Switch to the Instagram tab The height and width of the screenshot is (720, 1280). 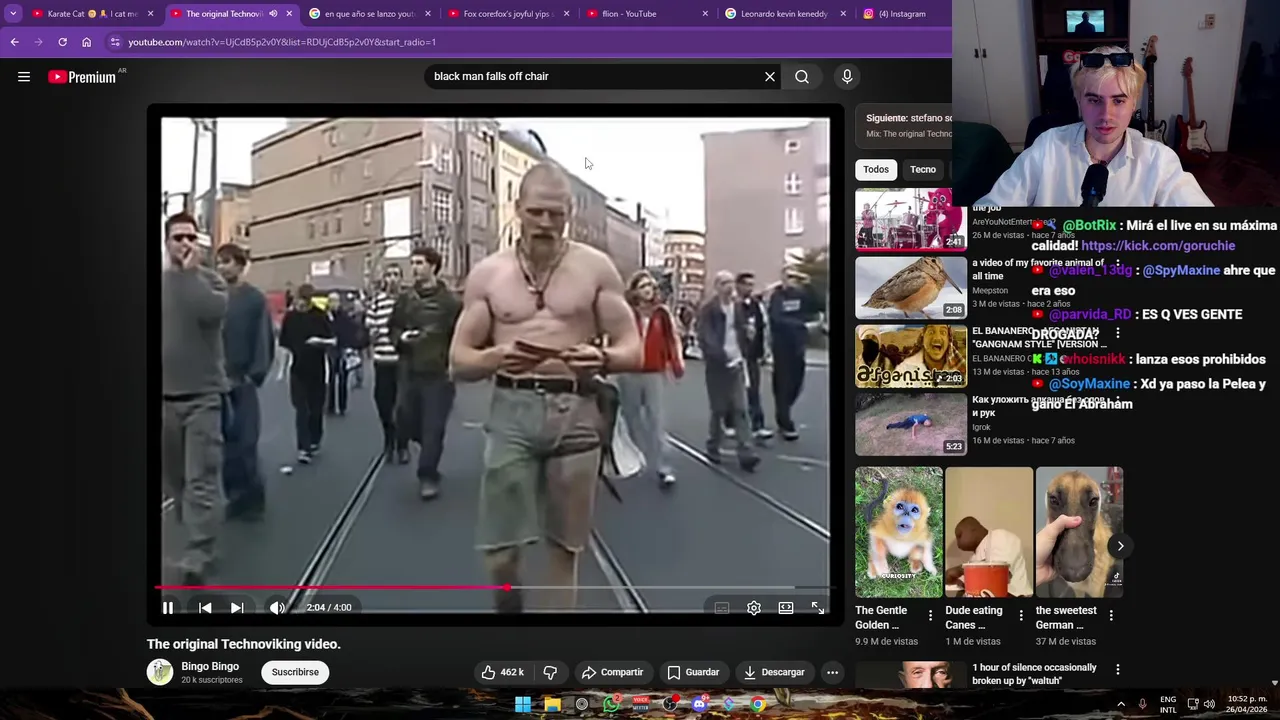(901, 14)
